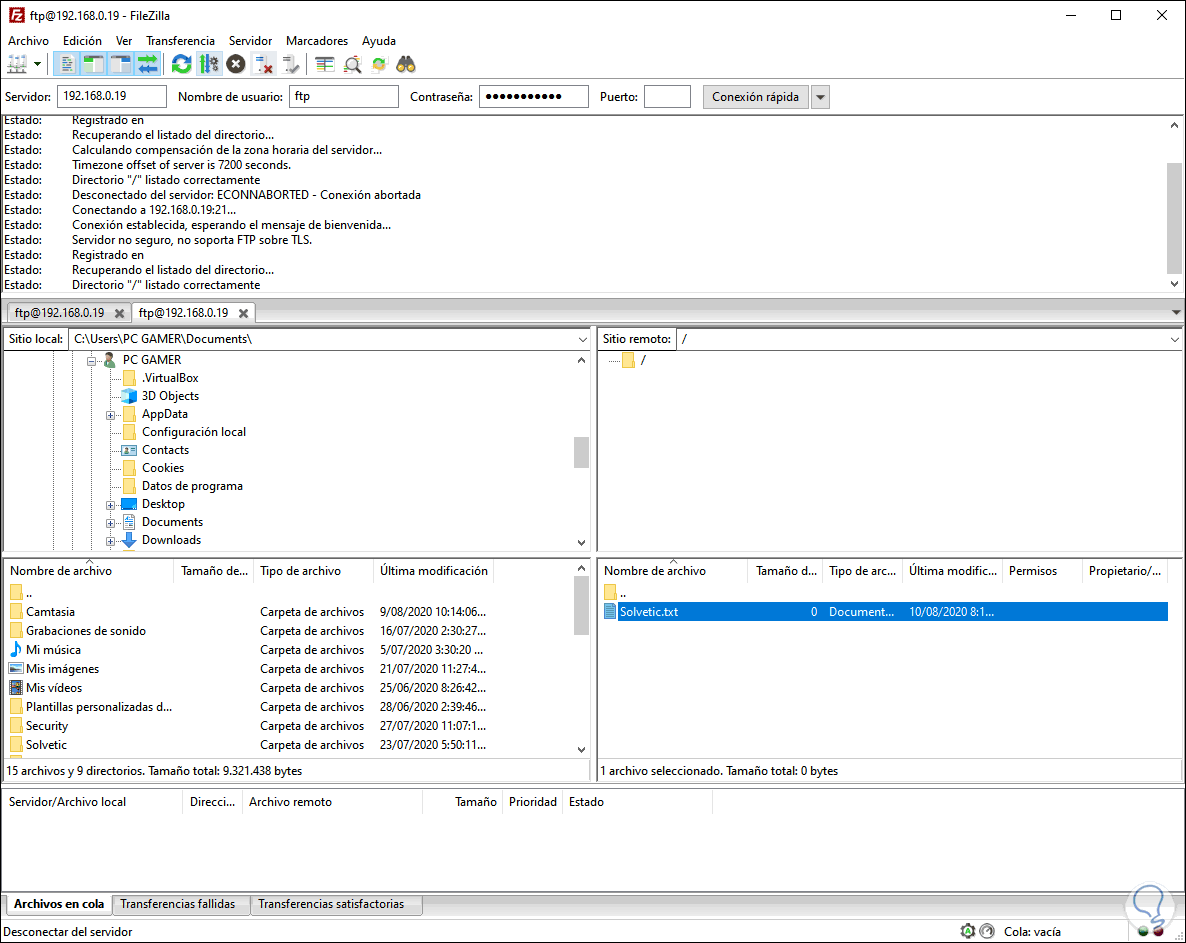Screen dimensions: 1186x943
Task: Toggle local directory tree display
Action: pos(93,64)
